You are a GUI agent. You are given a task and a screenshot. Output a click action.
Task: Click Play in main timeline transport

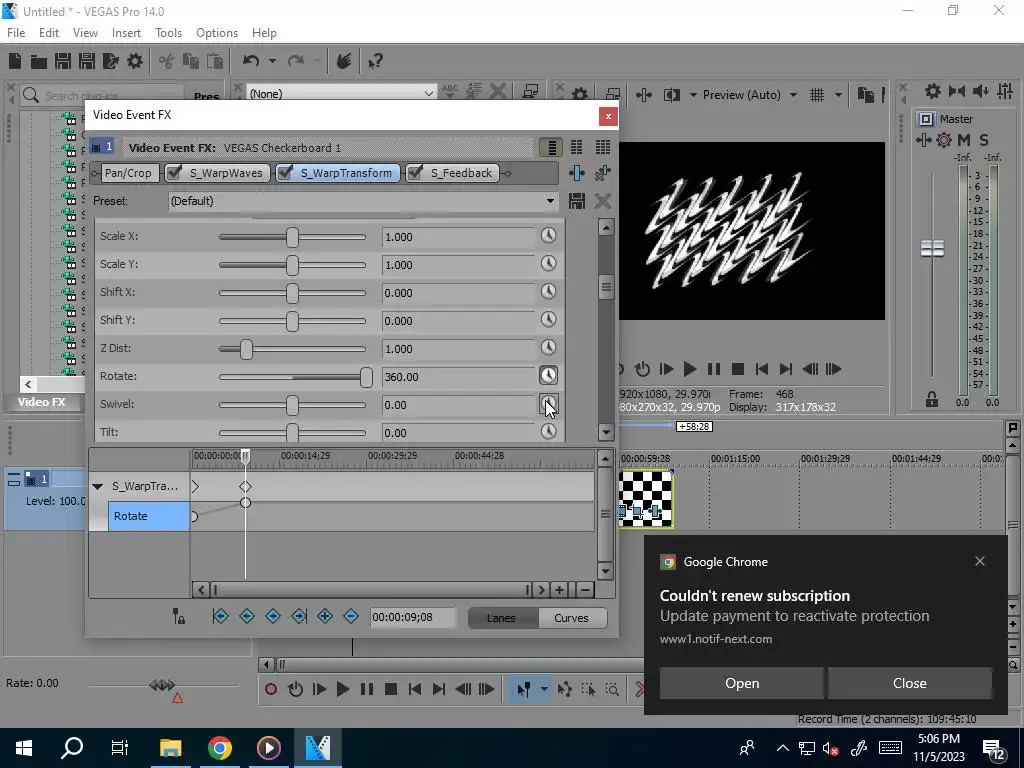click(x=342, y=689)
